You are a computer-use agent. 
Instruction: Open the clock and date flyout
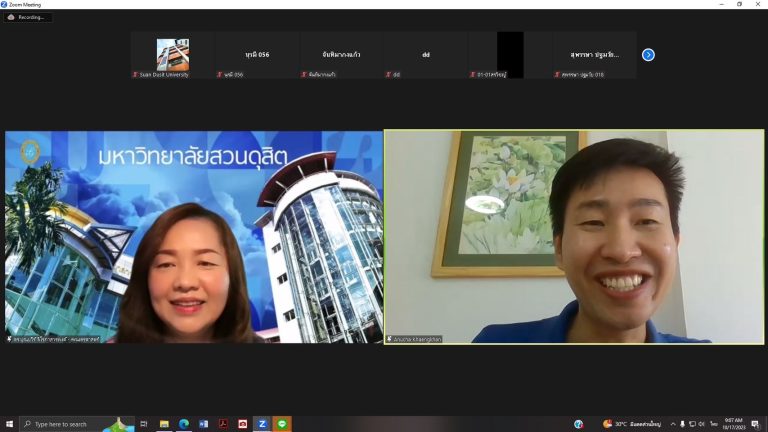click(x=734, y=424)
